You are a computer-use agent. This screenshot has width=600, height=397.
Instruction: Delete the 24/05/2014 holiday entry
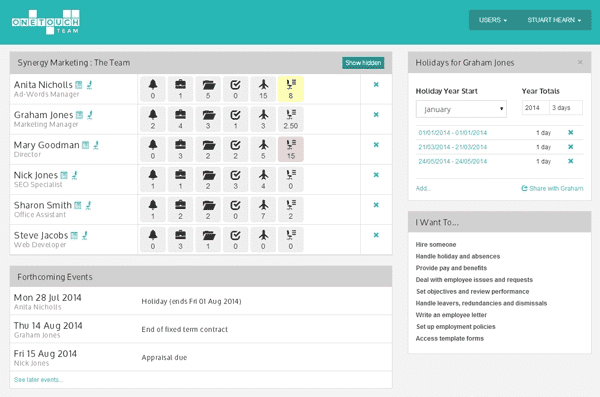click(571, 161)
